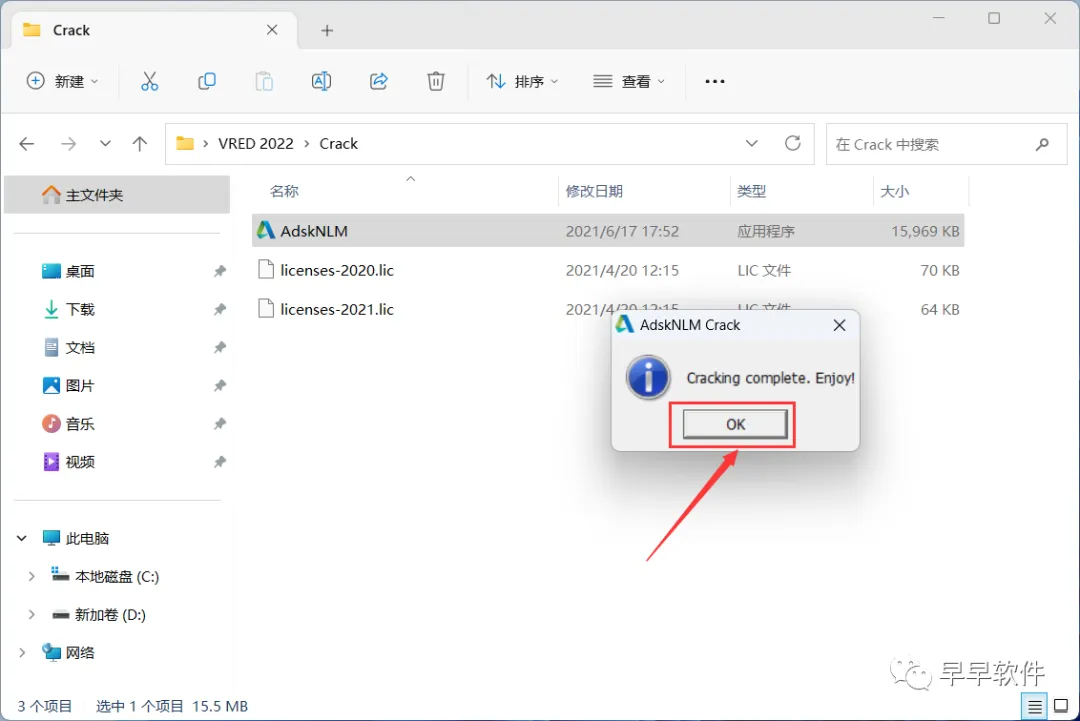Screen dimensions: 1080x721
Task: Go forward with the right arrow
Action: tap(68, 144)
